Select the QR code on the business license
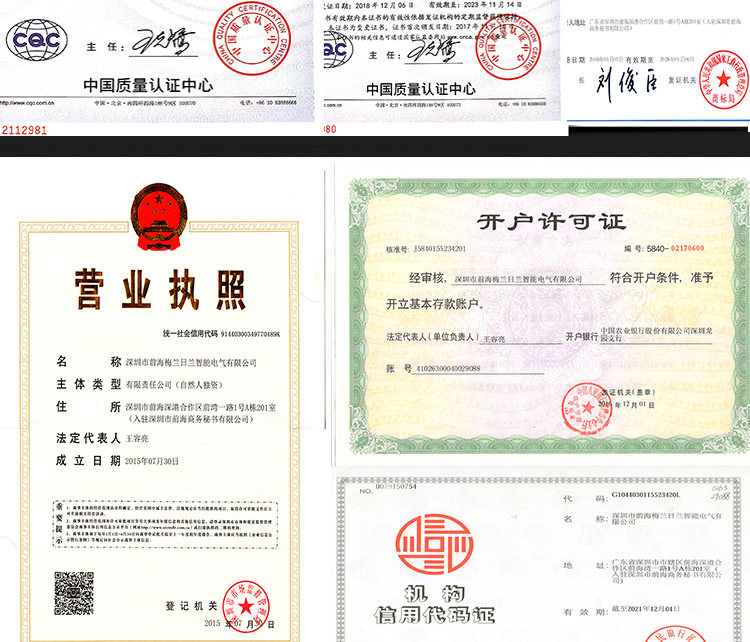 [74, 593]
